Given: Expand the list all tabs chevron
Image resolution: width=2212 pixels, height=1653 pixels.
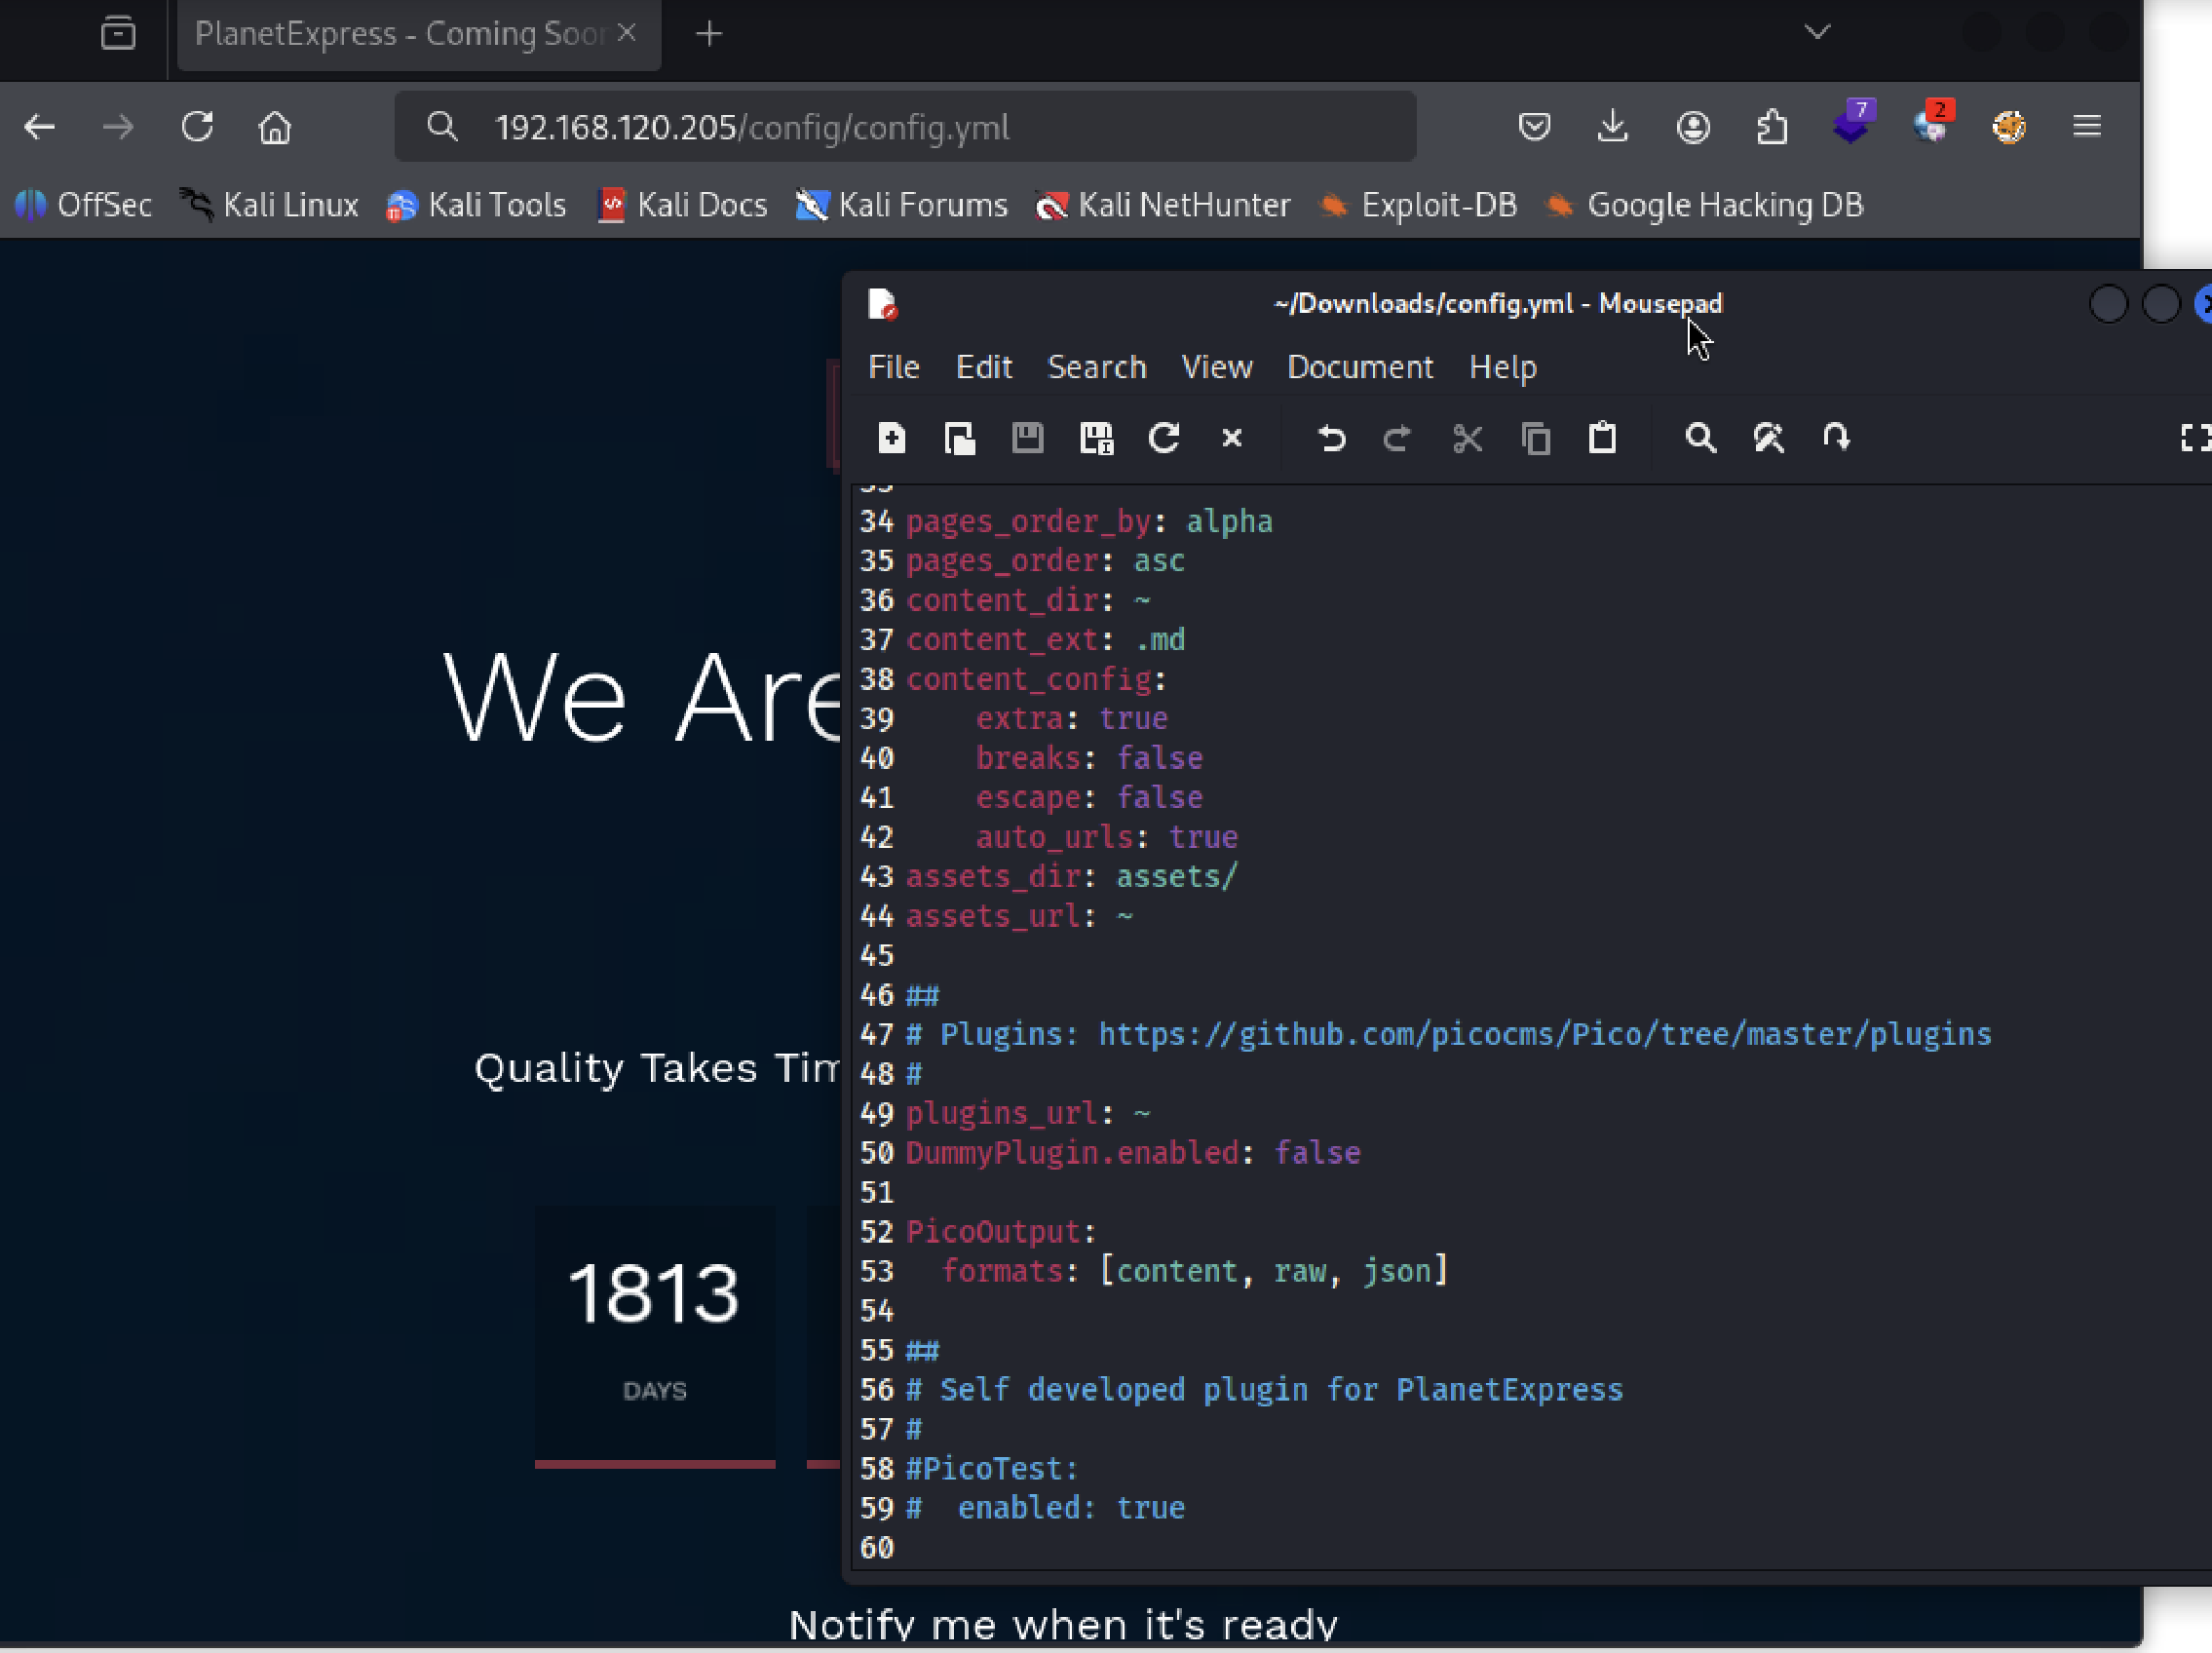Looking at the screenshot, I should (x=1817, y=32).
